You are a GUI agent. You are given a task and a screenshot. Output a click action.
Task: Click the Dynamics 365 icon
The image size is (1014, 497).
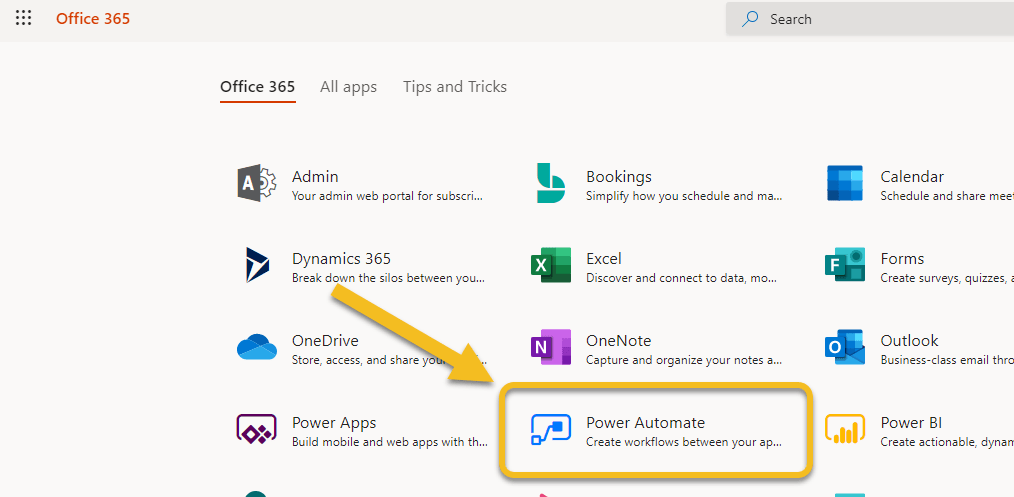(257, 265)
